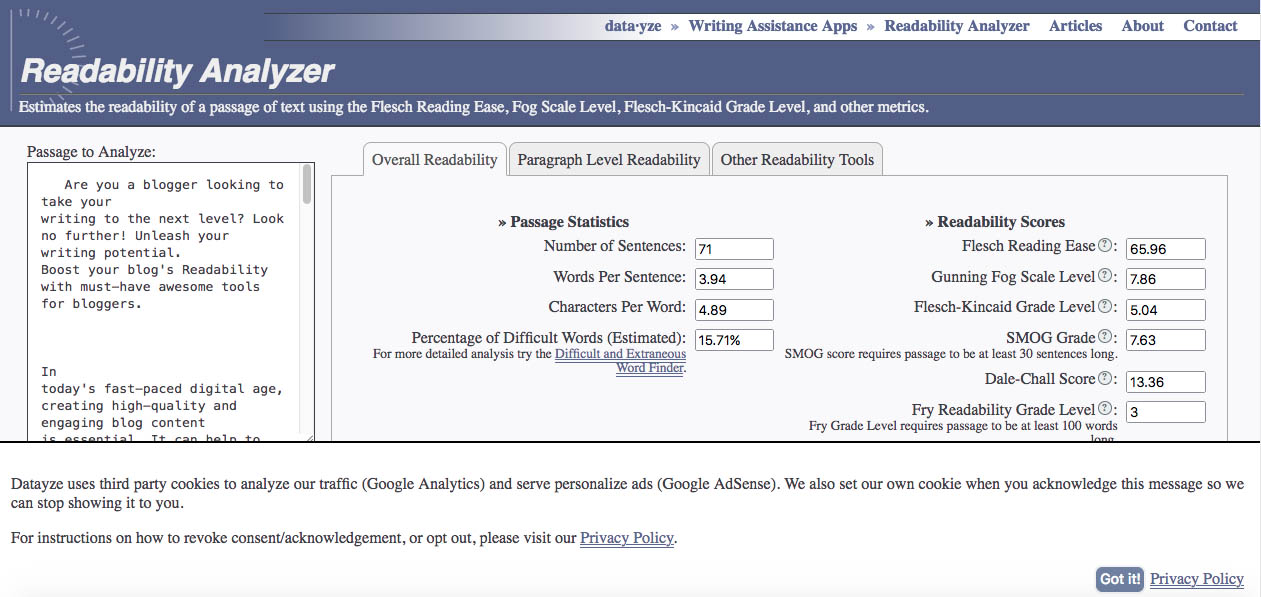Open help icon for Flesch-Kincaid Grade Level

coord(1105,307)
